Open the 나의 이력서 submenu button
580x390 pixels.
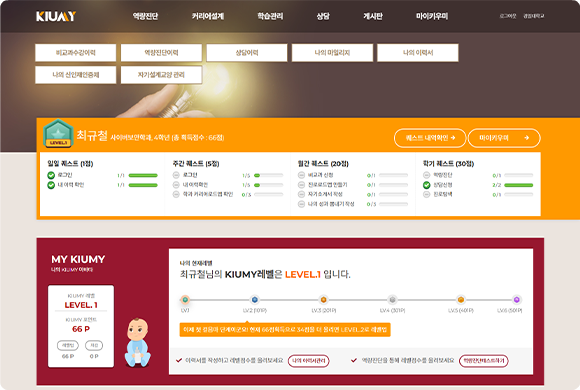[x=418, y=53]
